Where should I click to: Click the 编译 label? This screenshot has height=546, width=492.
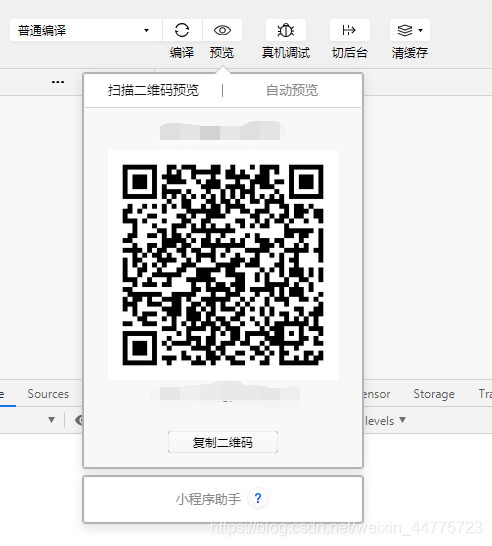(x=182, y=53)
